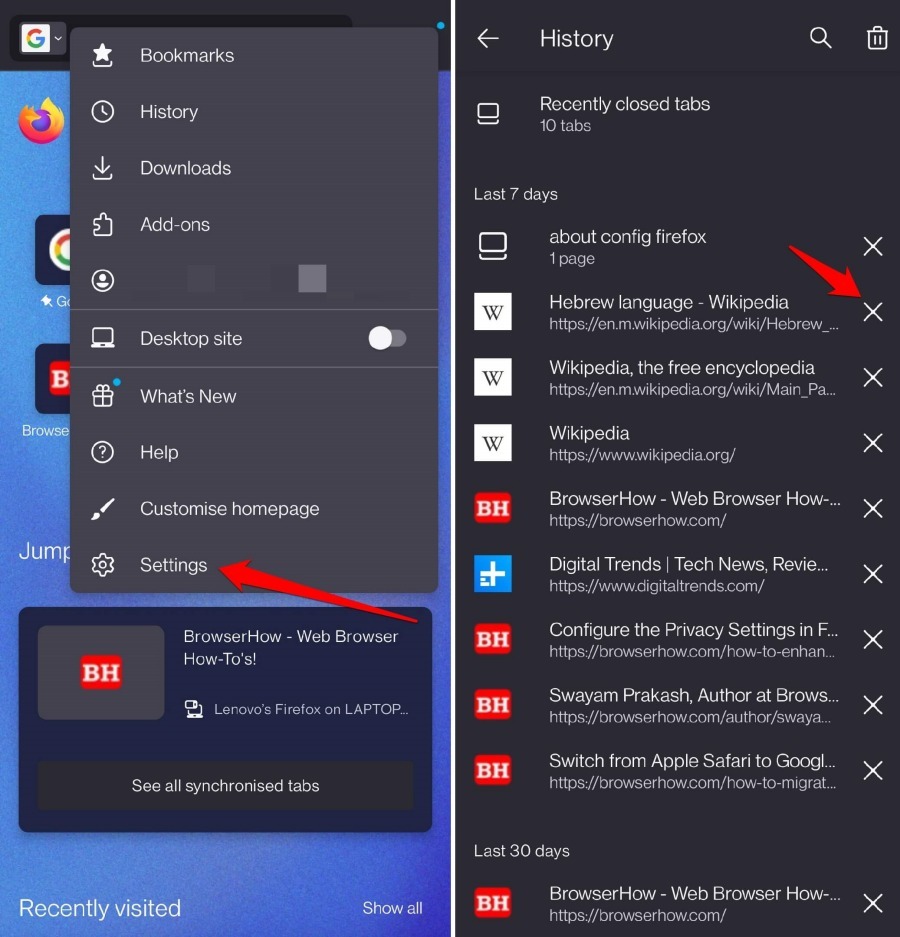The height and width of the screenshot is (937, 900).
Task: Open the delete history trash icon
Action: [877, 38]
